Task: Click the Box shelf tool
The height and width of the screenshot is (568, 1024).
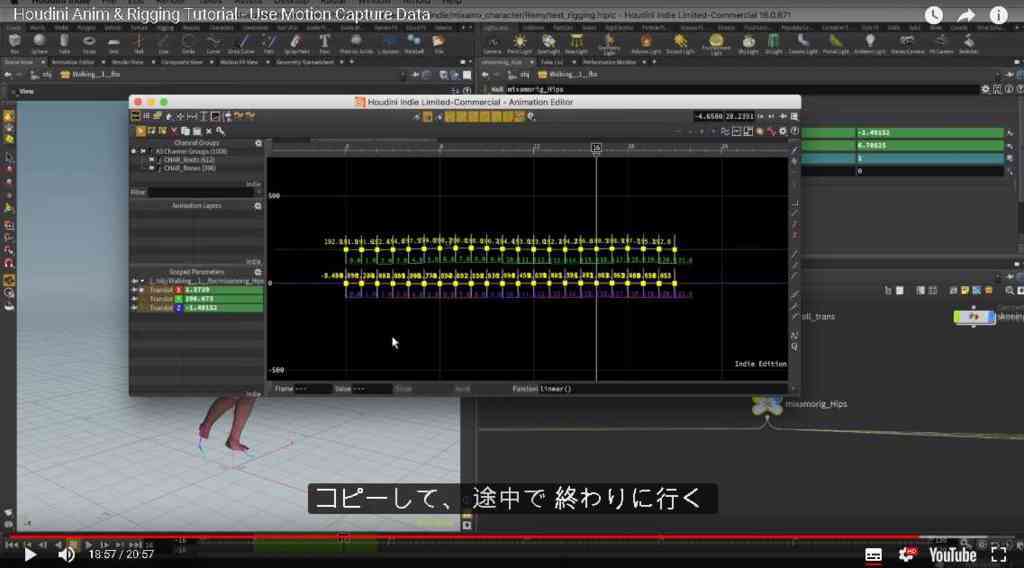Action: tap(14, 44)
